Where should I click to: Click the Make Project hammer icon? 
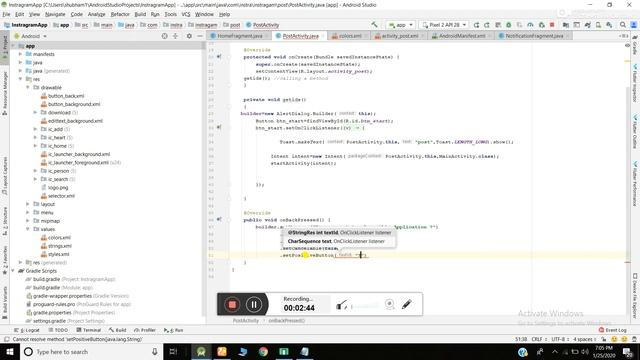(374, 25)
